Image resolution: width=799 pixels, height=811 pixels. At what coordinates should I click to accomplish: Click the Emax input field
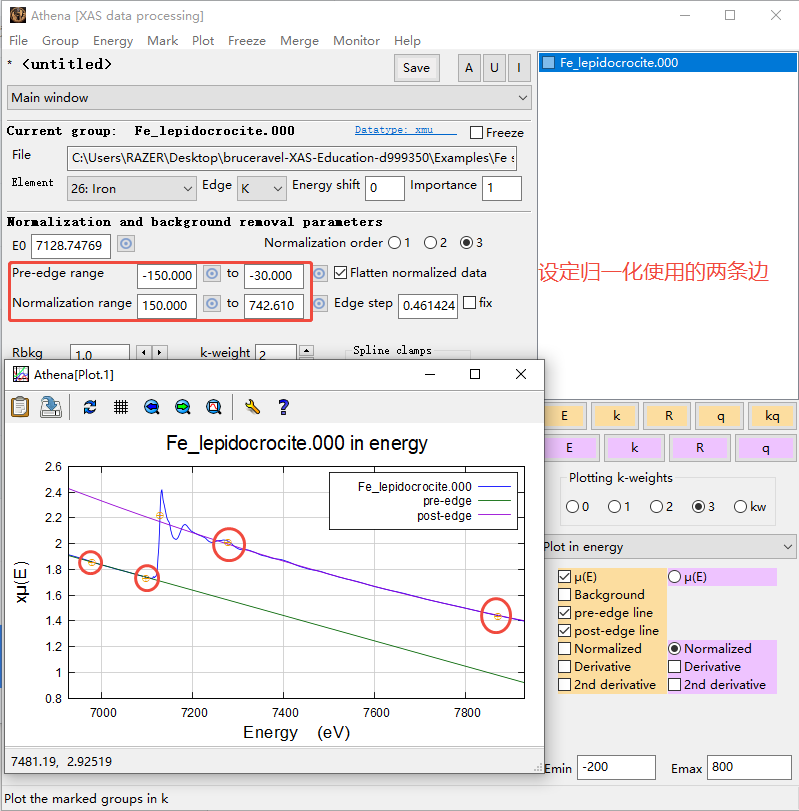pos(749,768)
